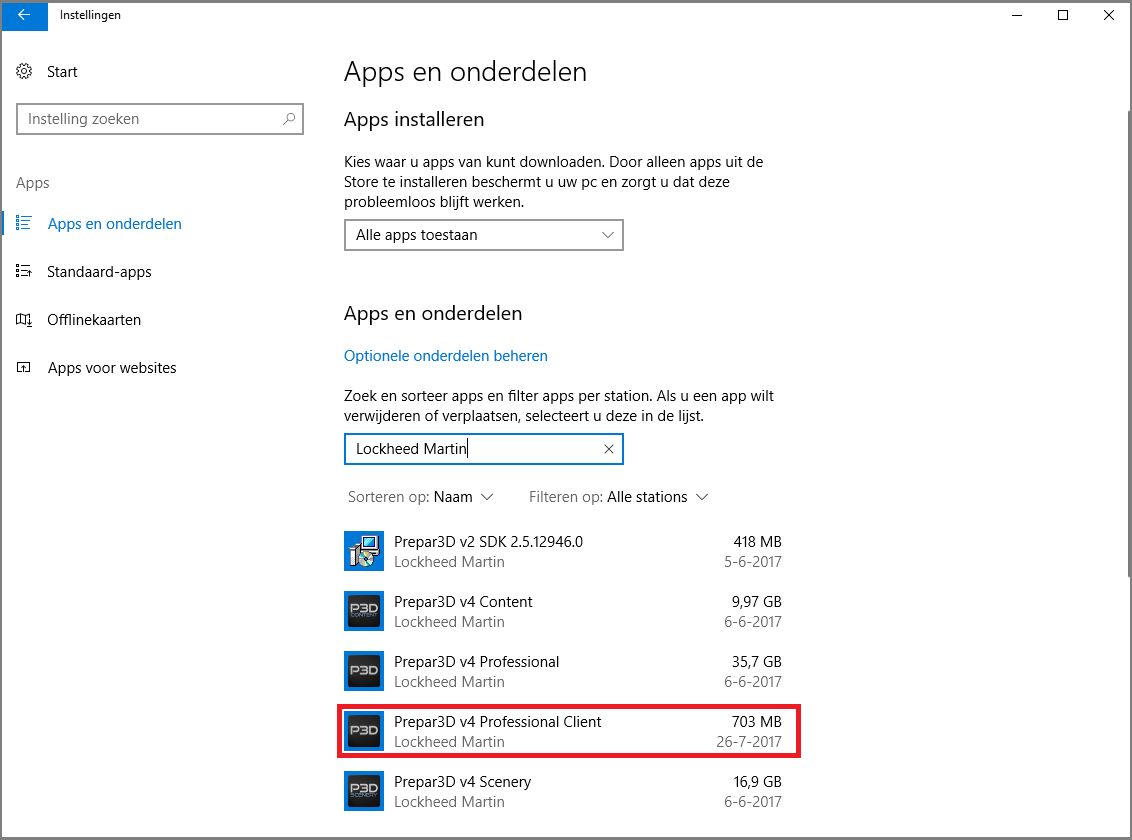The height and width of the screenshot is (840, 1132).
Task: Select the Standaard-apps sidebar icon
Action: 24,272
